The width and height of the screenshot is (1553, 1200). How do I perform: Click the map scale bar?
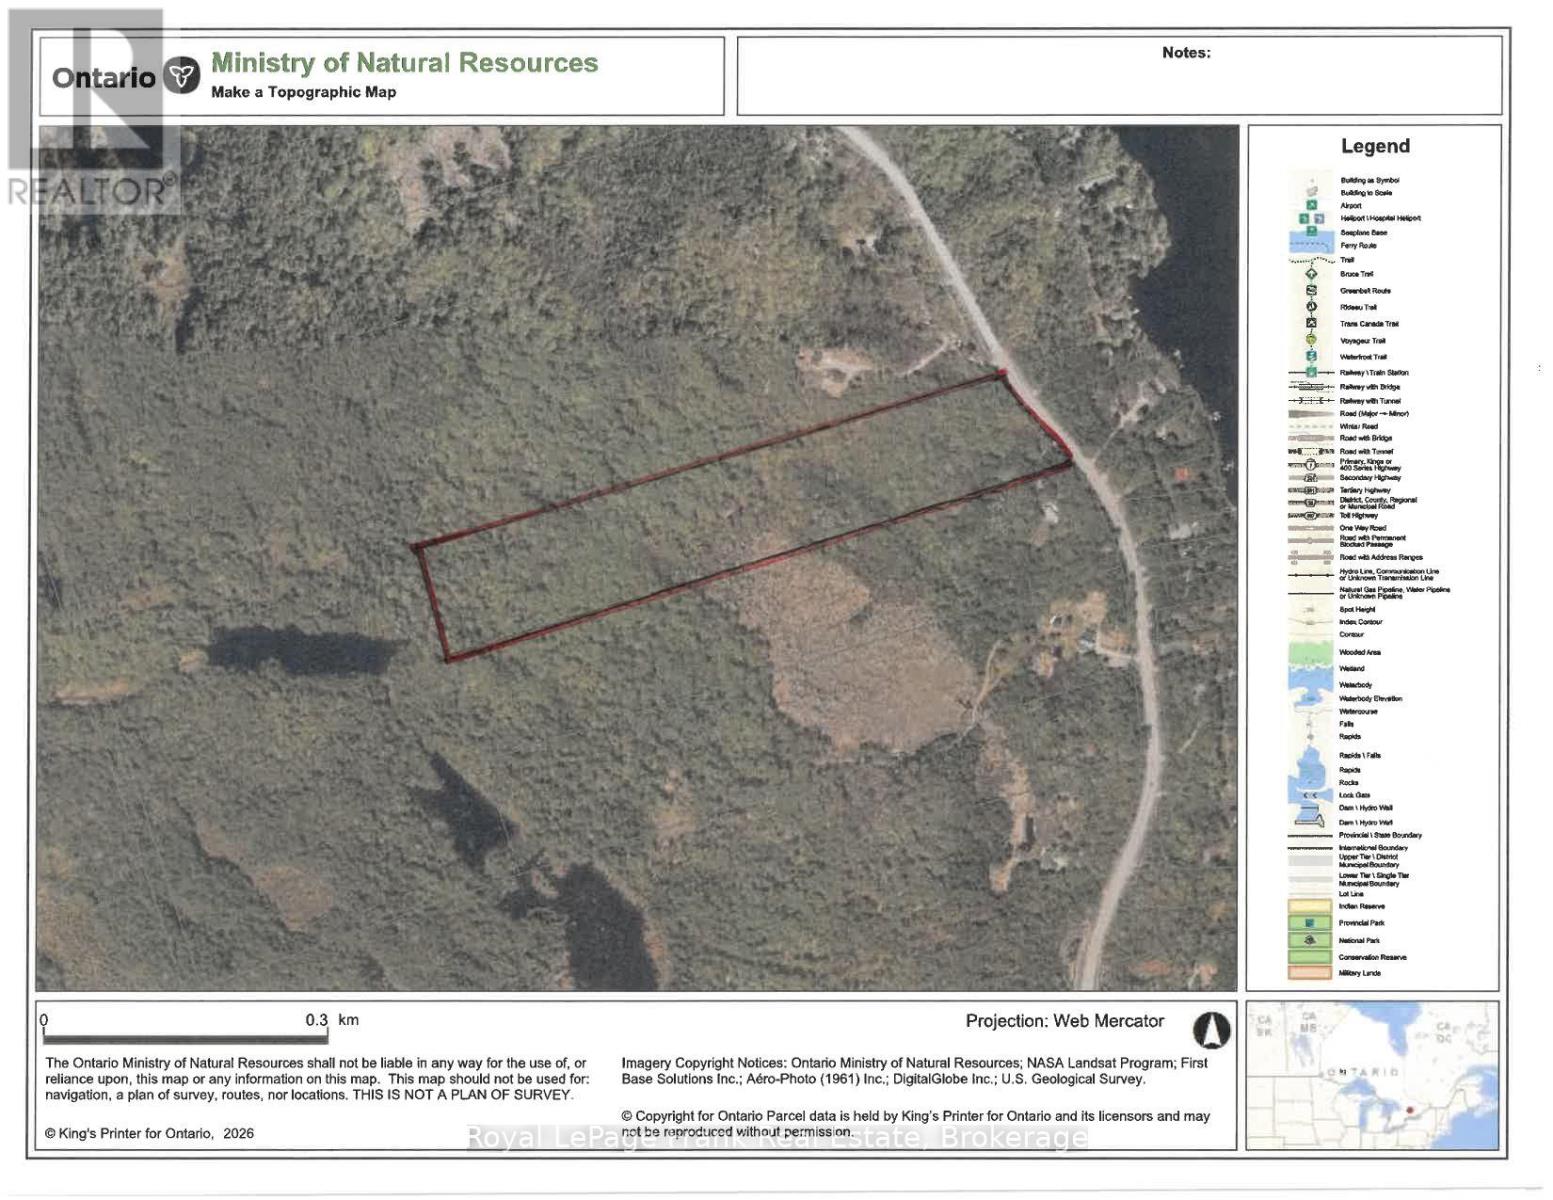coord(185,1038)
